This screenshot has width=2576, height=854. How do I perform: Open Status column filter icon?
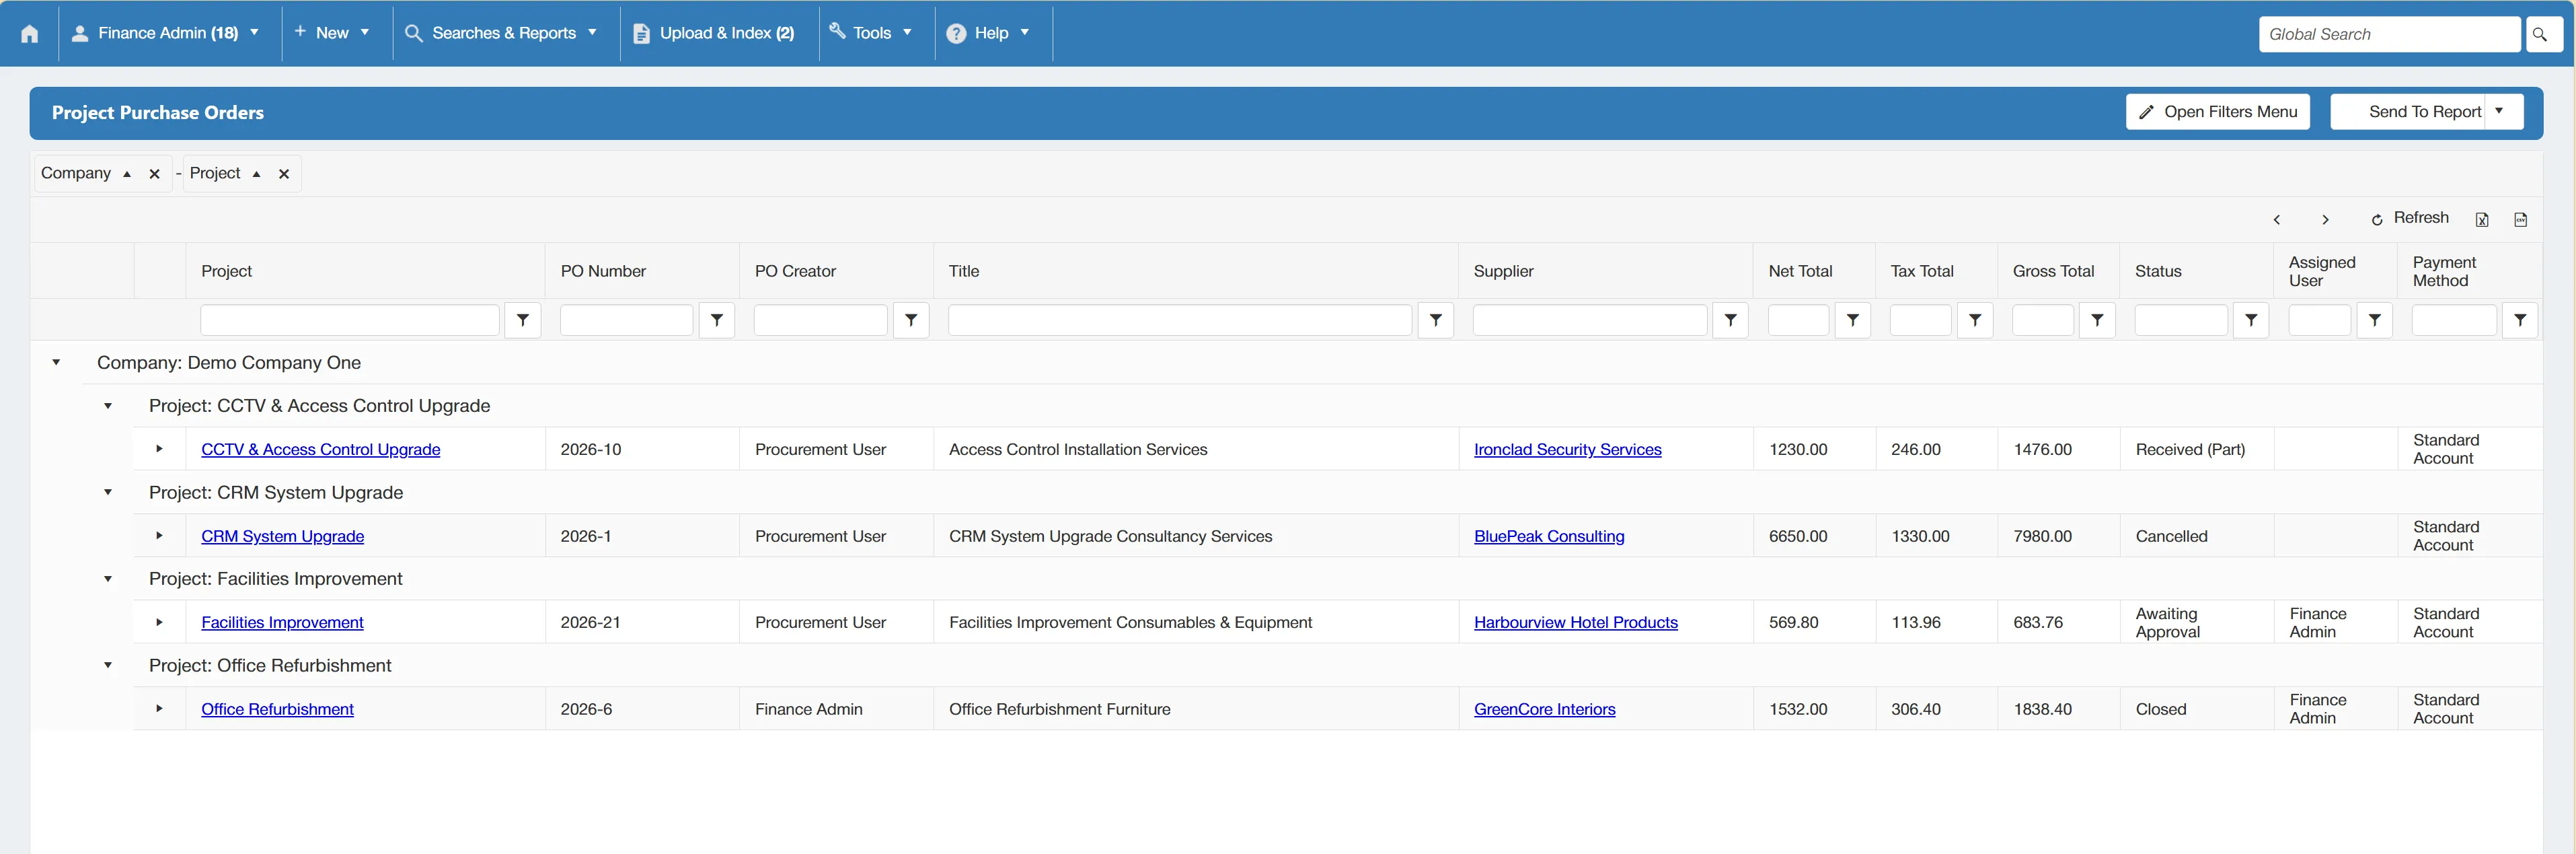(2251, 320)
